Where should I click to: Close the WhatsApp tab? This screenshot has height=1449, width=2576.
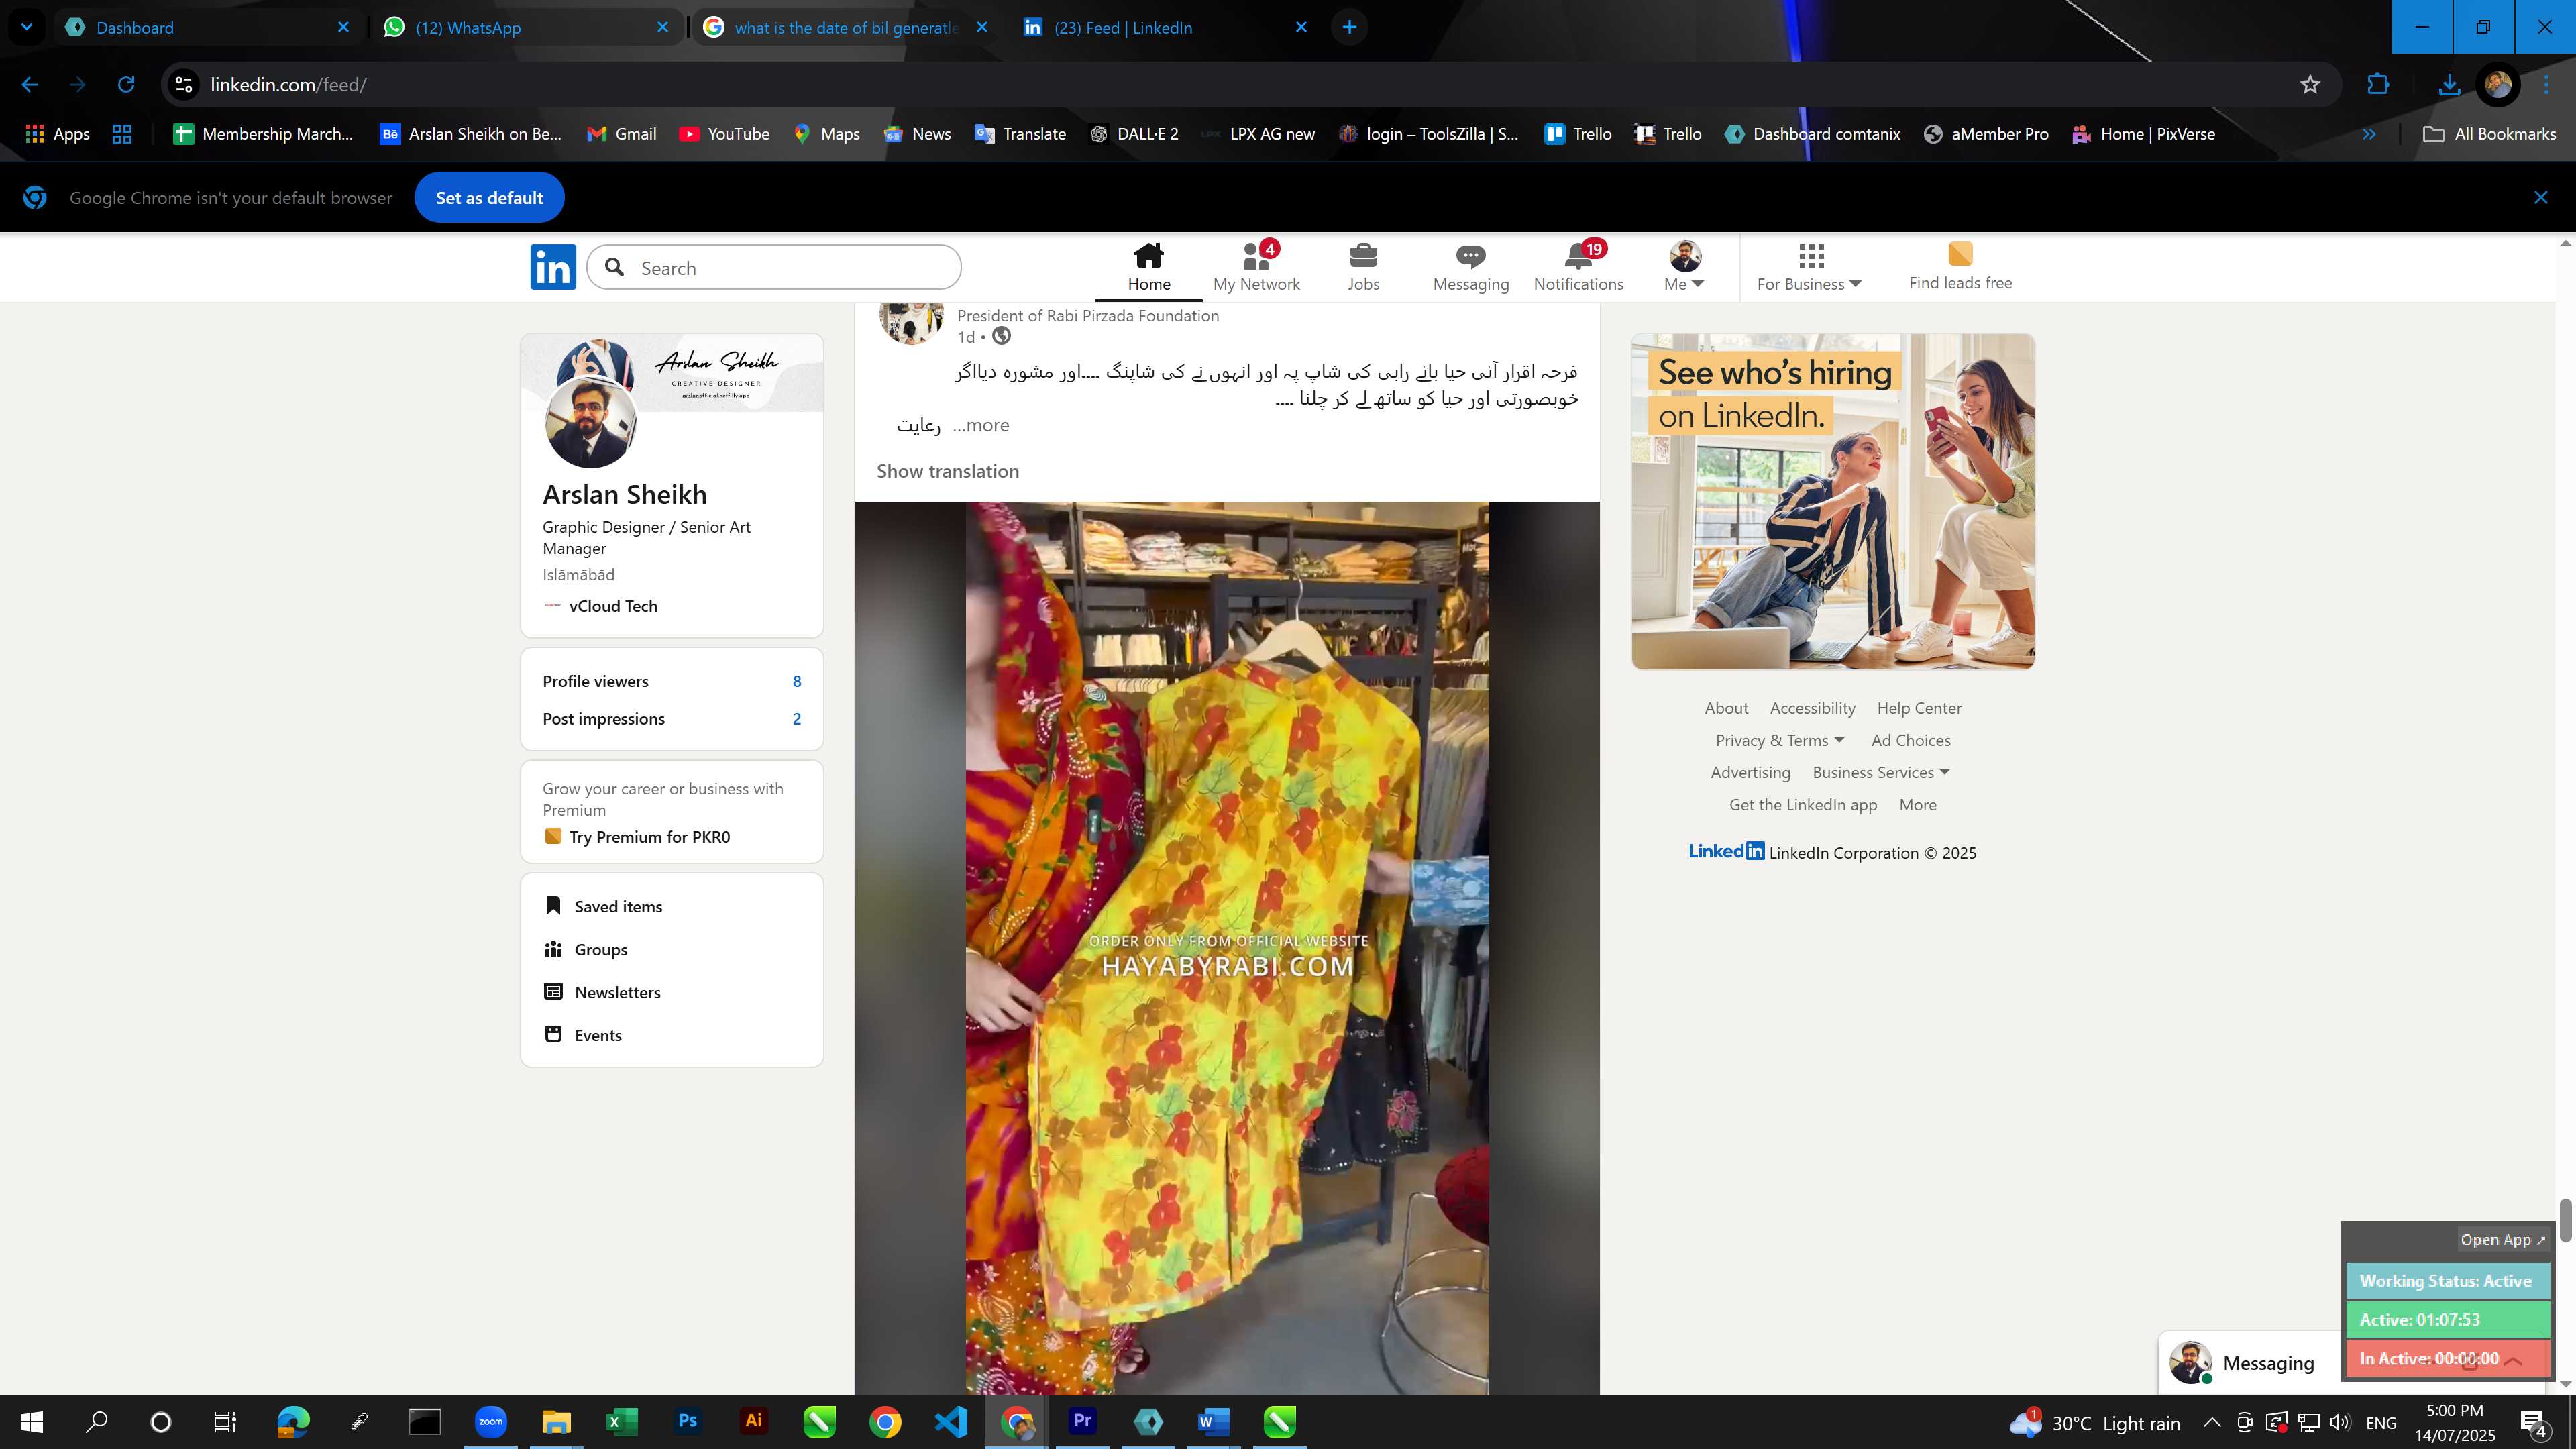click(x=662, y=27)
